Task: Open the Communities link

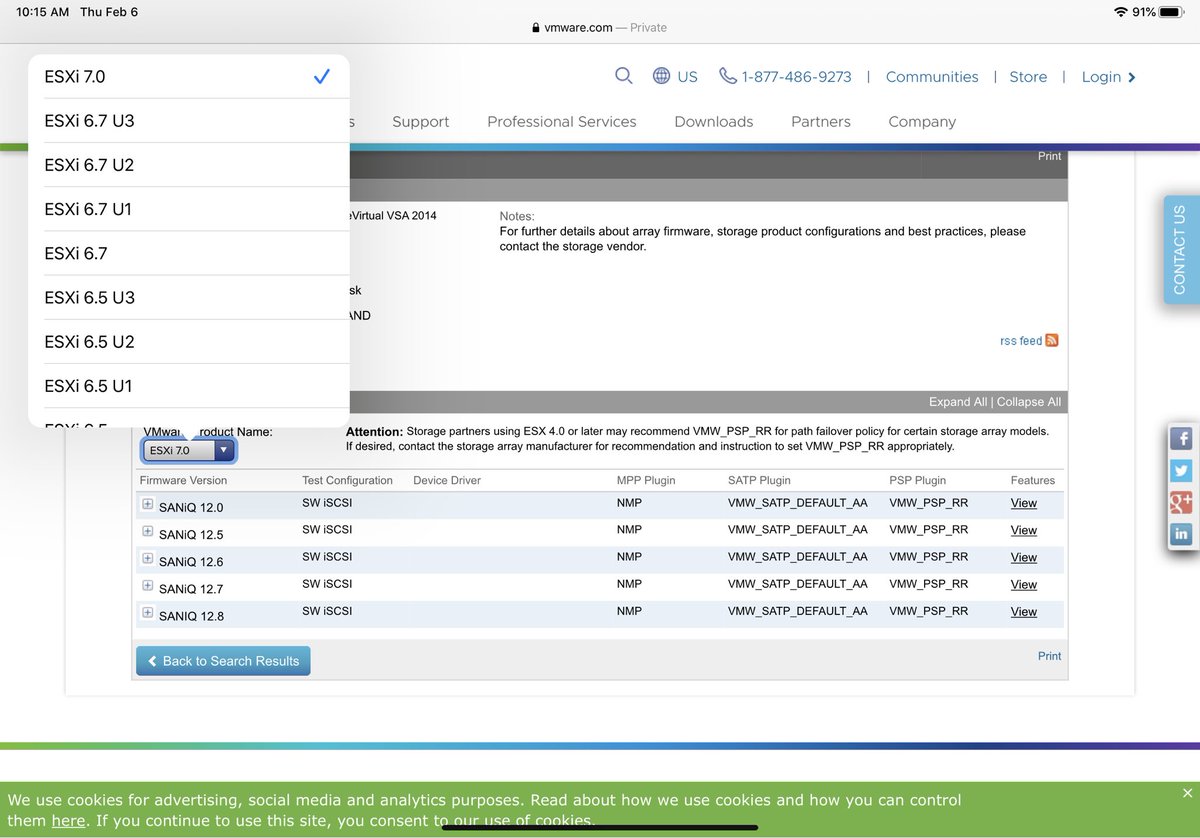Action: pyautogui.click(x=932, y=77)
